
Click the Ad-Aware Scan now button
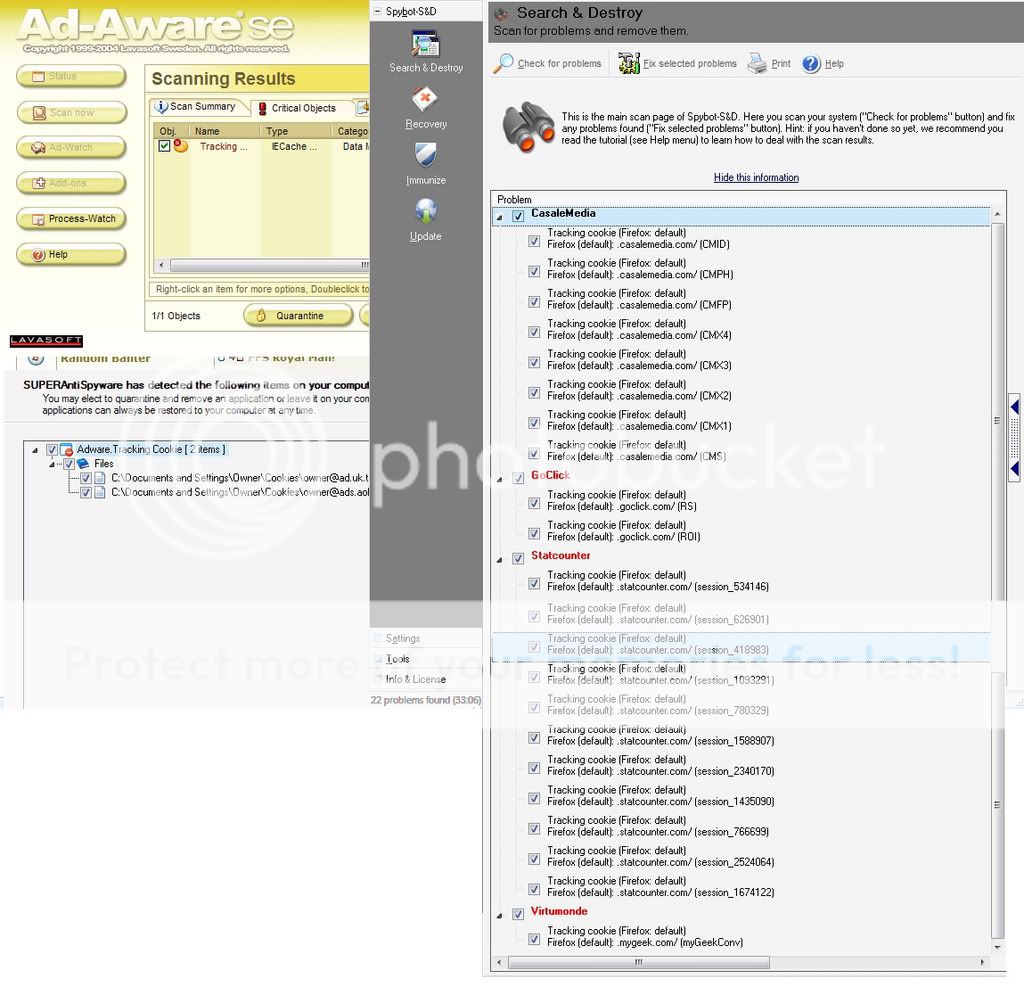pyautogui.click(x=71, y=112)
